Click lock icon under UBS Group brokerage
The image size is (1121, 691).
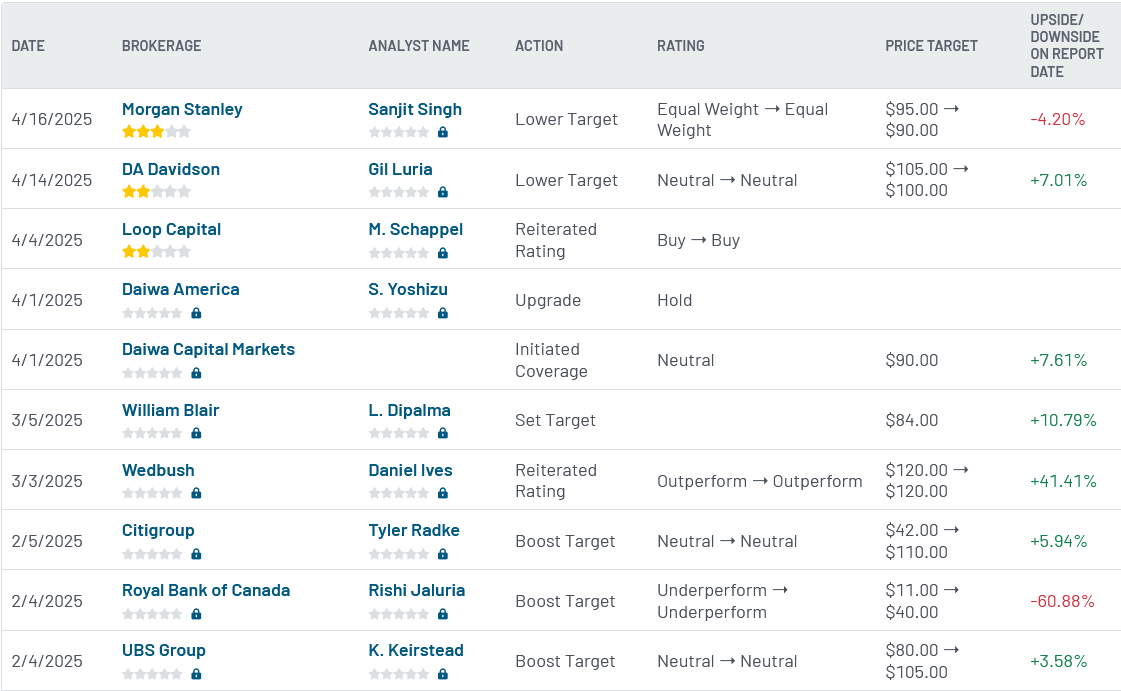196,673
